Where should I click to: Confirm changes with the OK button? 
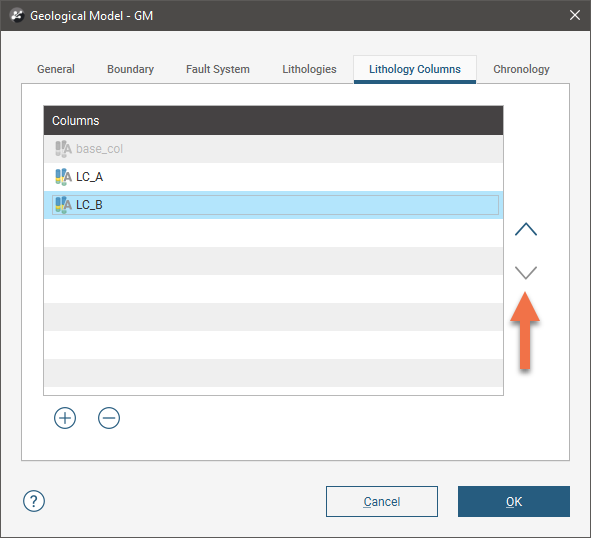click(x=514, y=501)
